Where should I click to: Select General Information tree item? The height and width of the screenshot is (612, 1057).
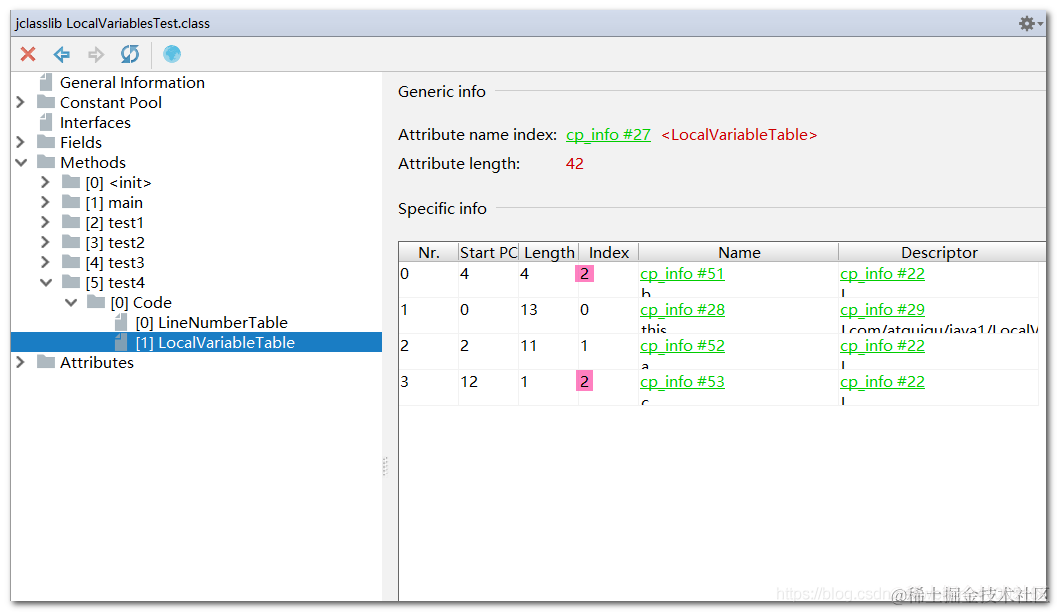pos(132,82)
